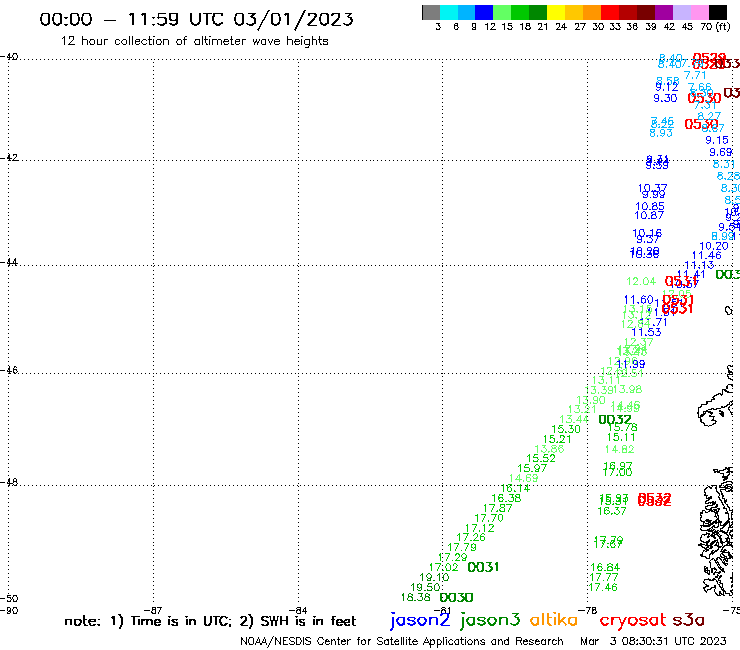The image size is (740, 650).
Task: Click timestamp "Mar 3 08:30:31 UTC 2023"
Action: [653, 641]
